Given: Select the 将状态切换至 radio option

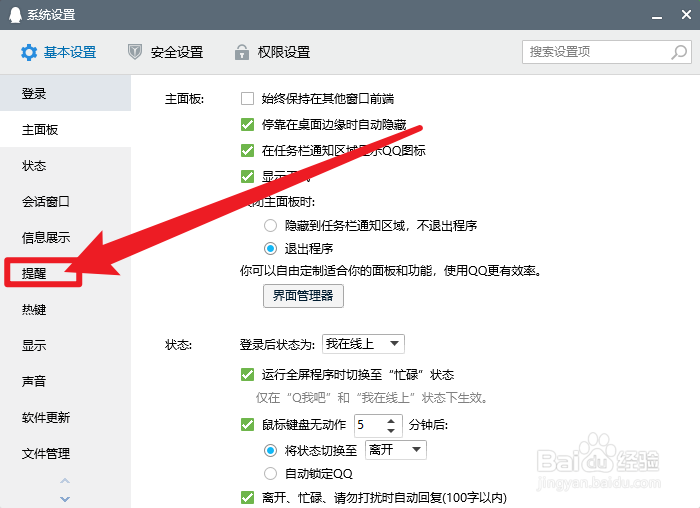Looking at the screenshot, I should tap(270, 450).
